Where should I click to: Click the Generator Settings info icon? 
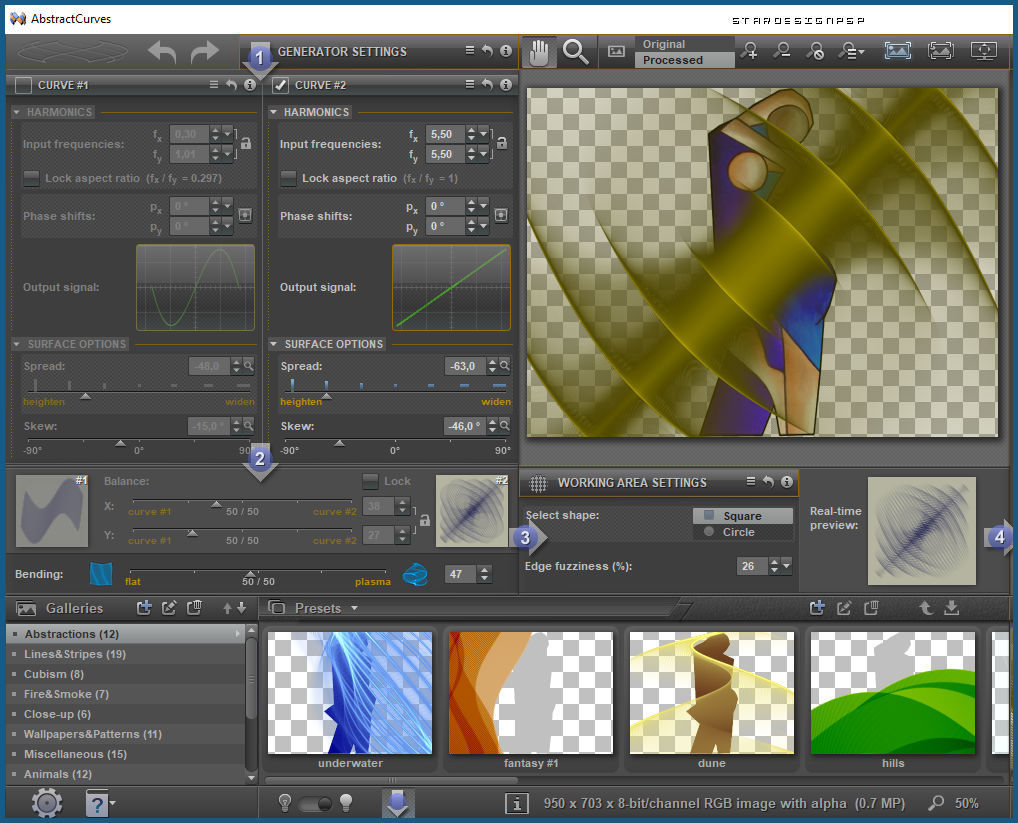(506, 51)
